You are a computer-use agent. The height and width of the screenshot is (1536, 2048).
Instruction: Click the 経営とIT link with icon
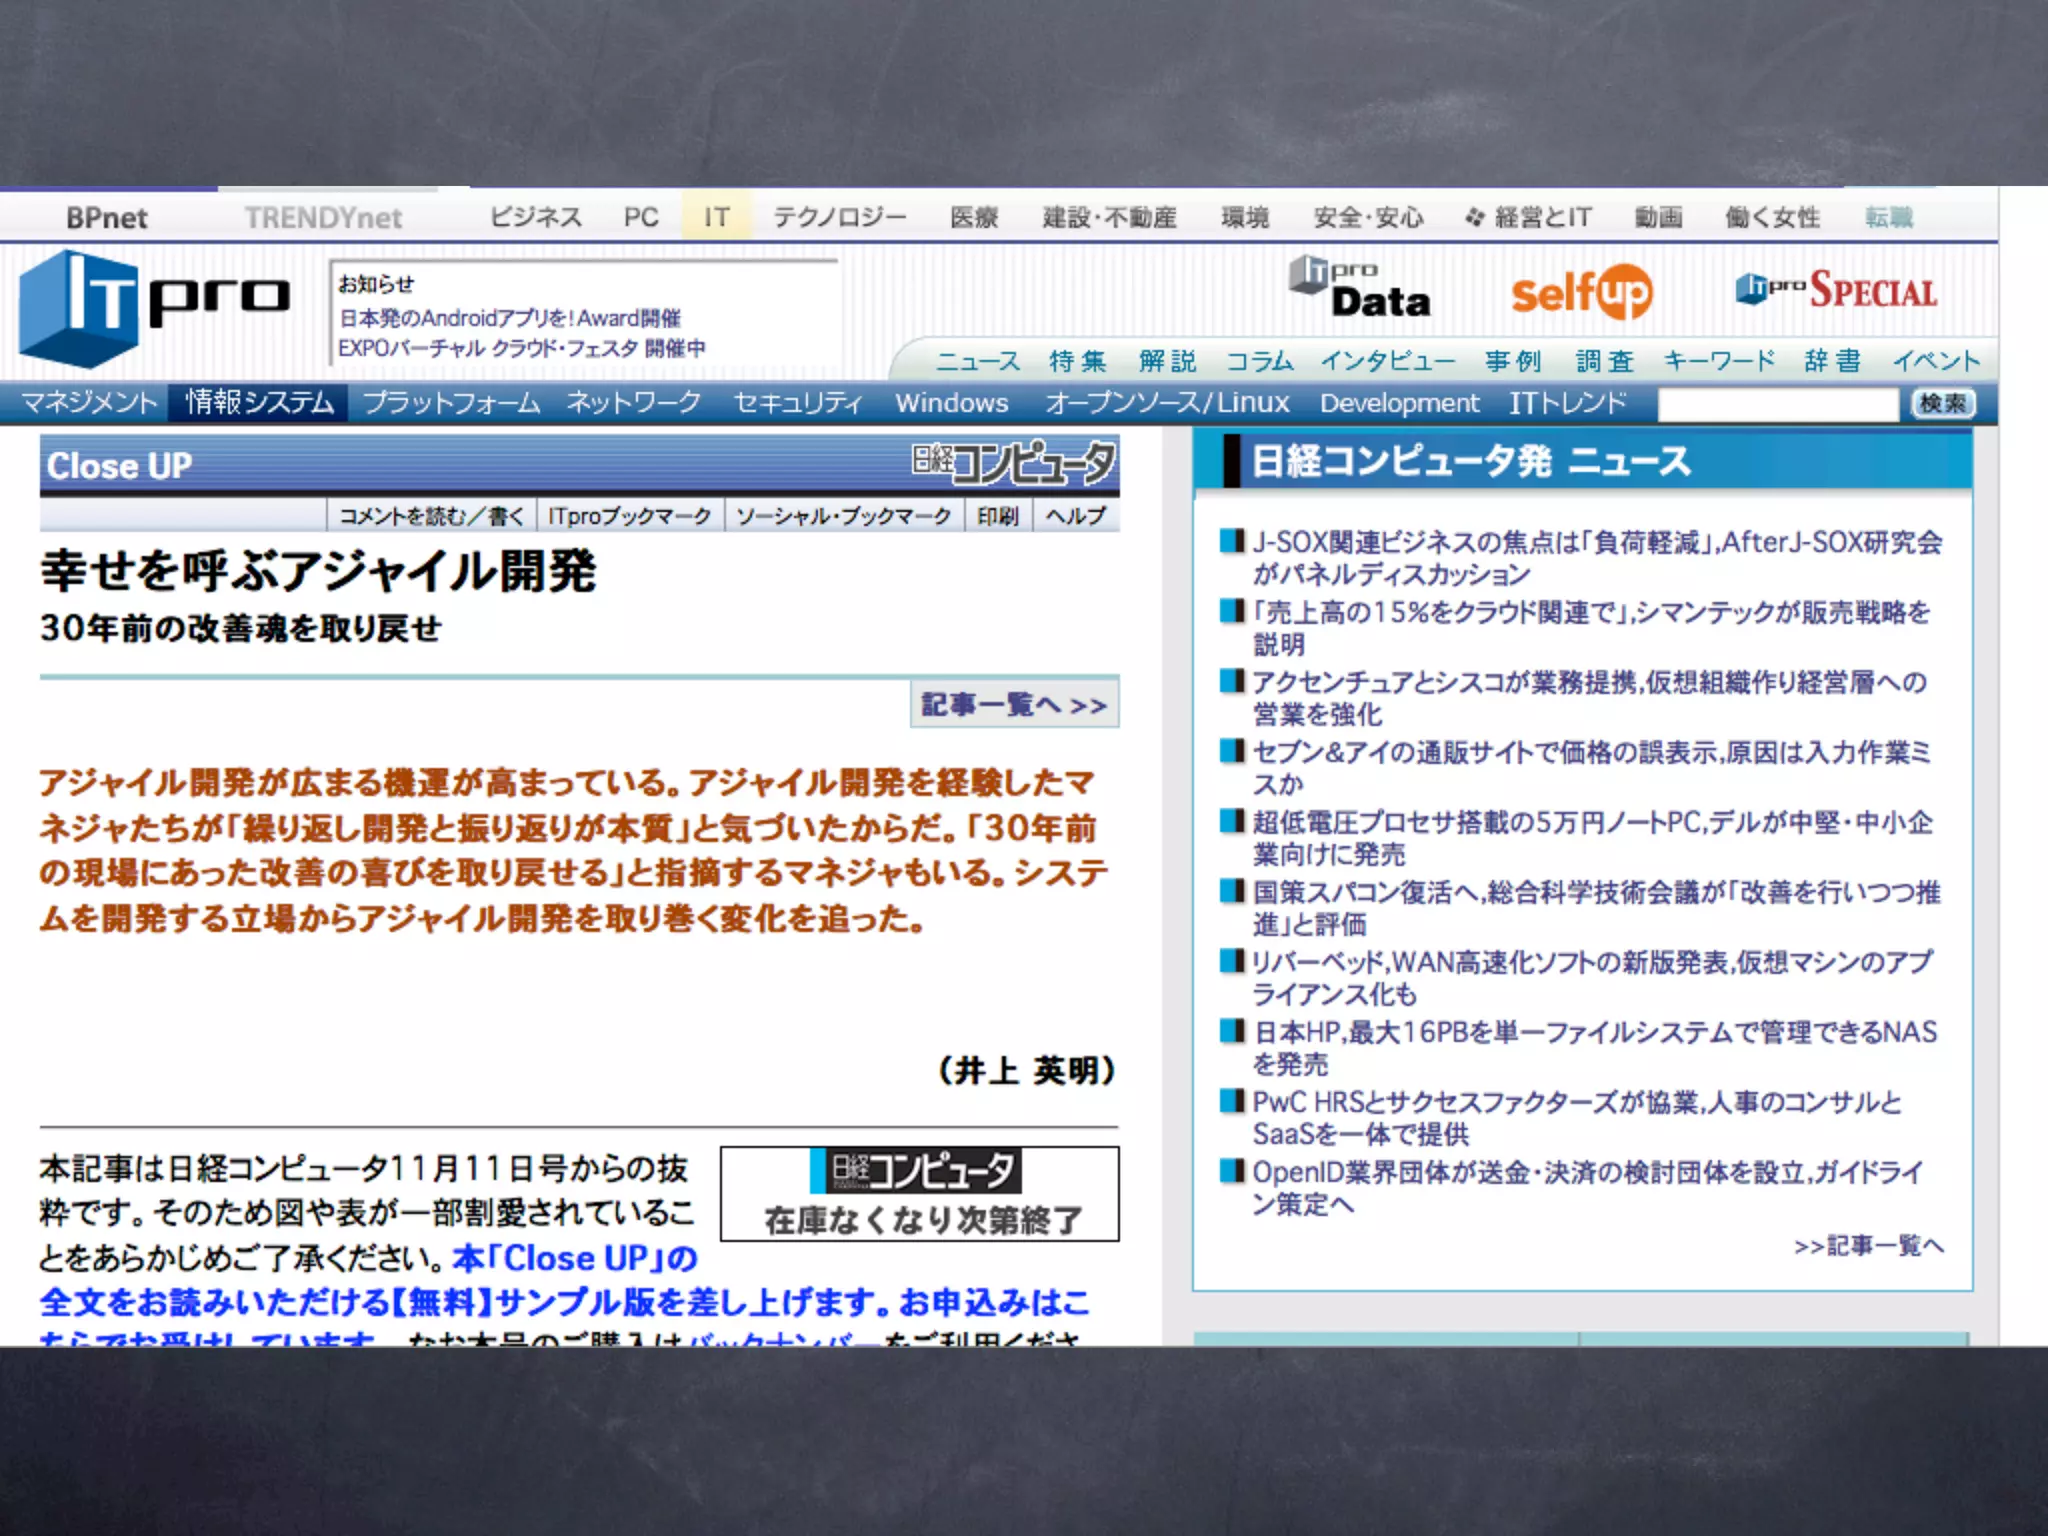(x=1528, y=217)
